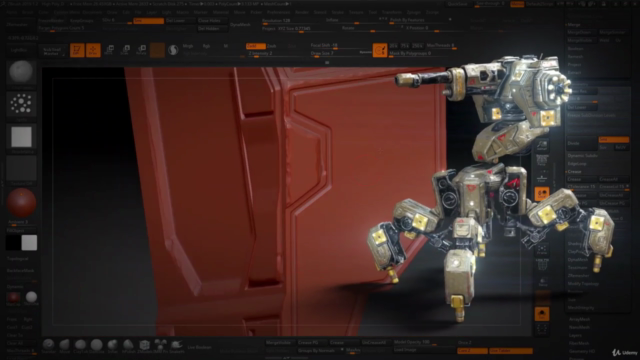Adjust the See-through slider

(490, 4)
